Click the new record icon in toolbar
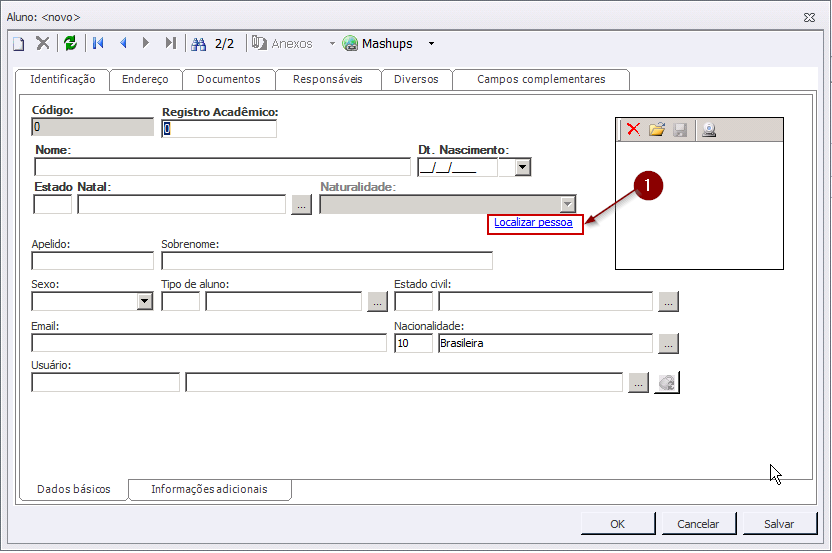This screenshot has width=832, height=553. click(18, 44)
